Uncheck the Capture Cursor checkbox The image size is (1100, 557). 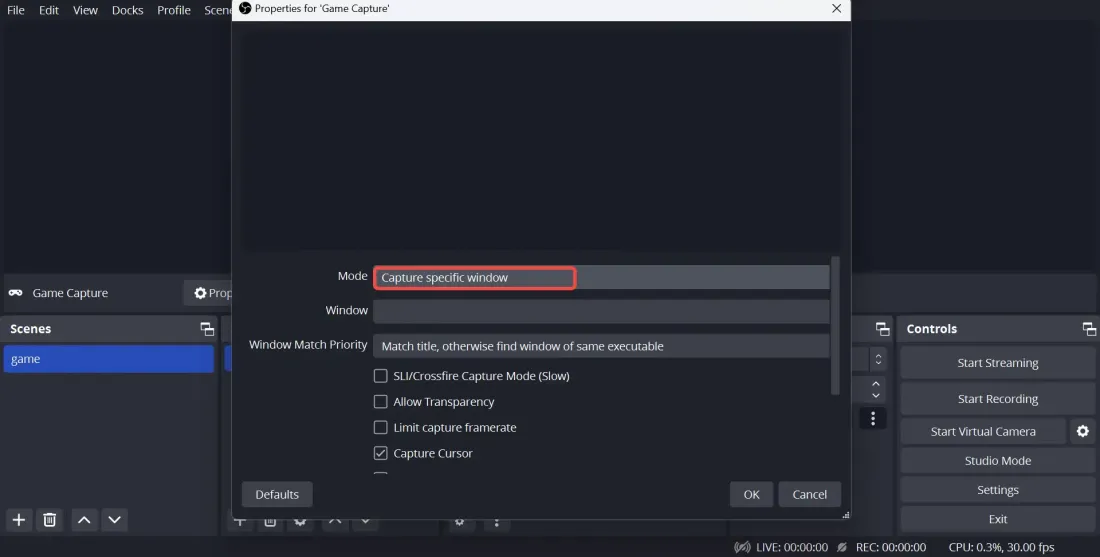point(380,453)
